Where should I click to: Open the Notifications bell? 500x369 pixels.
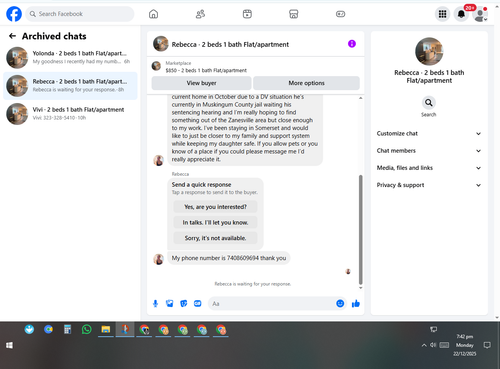coord(461,14)
